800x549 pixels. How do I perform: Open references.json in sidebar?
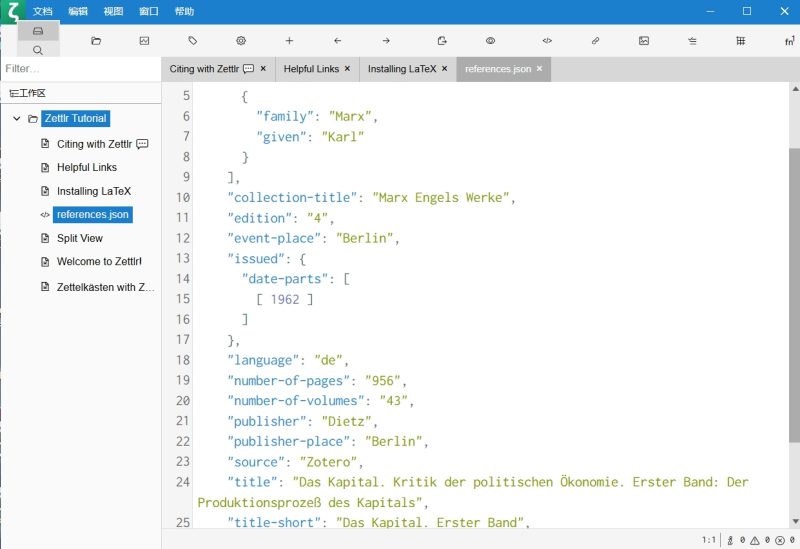[x=93, y=215]
